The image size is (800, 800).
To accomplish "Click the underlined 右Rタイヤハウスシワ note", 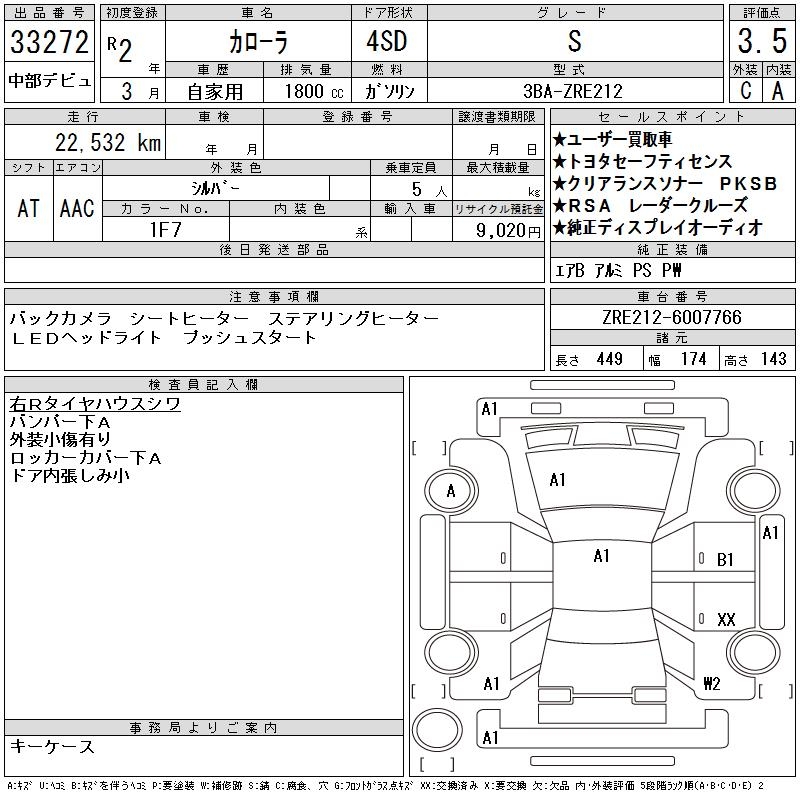I will 95,404.
